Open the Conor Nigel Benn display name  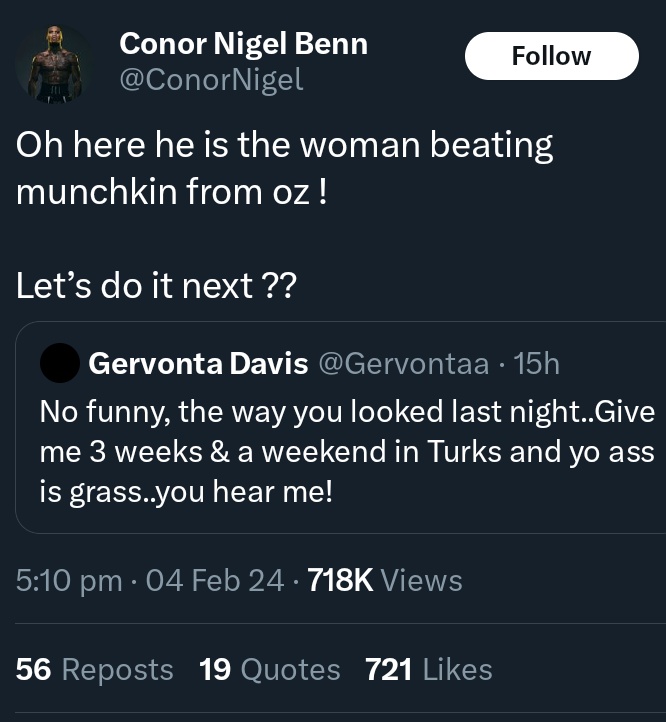(x=243, y=44)
